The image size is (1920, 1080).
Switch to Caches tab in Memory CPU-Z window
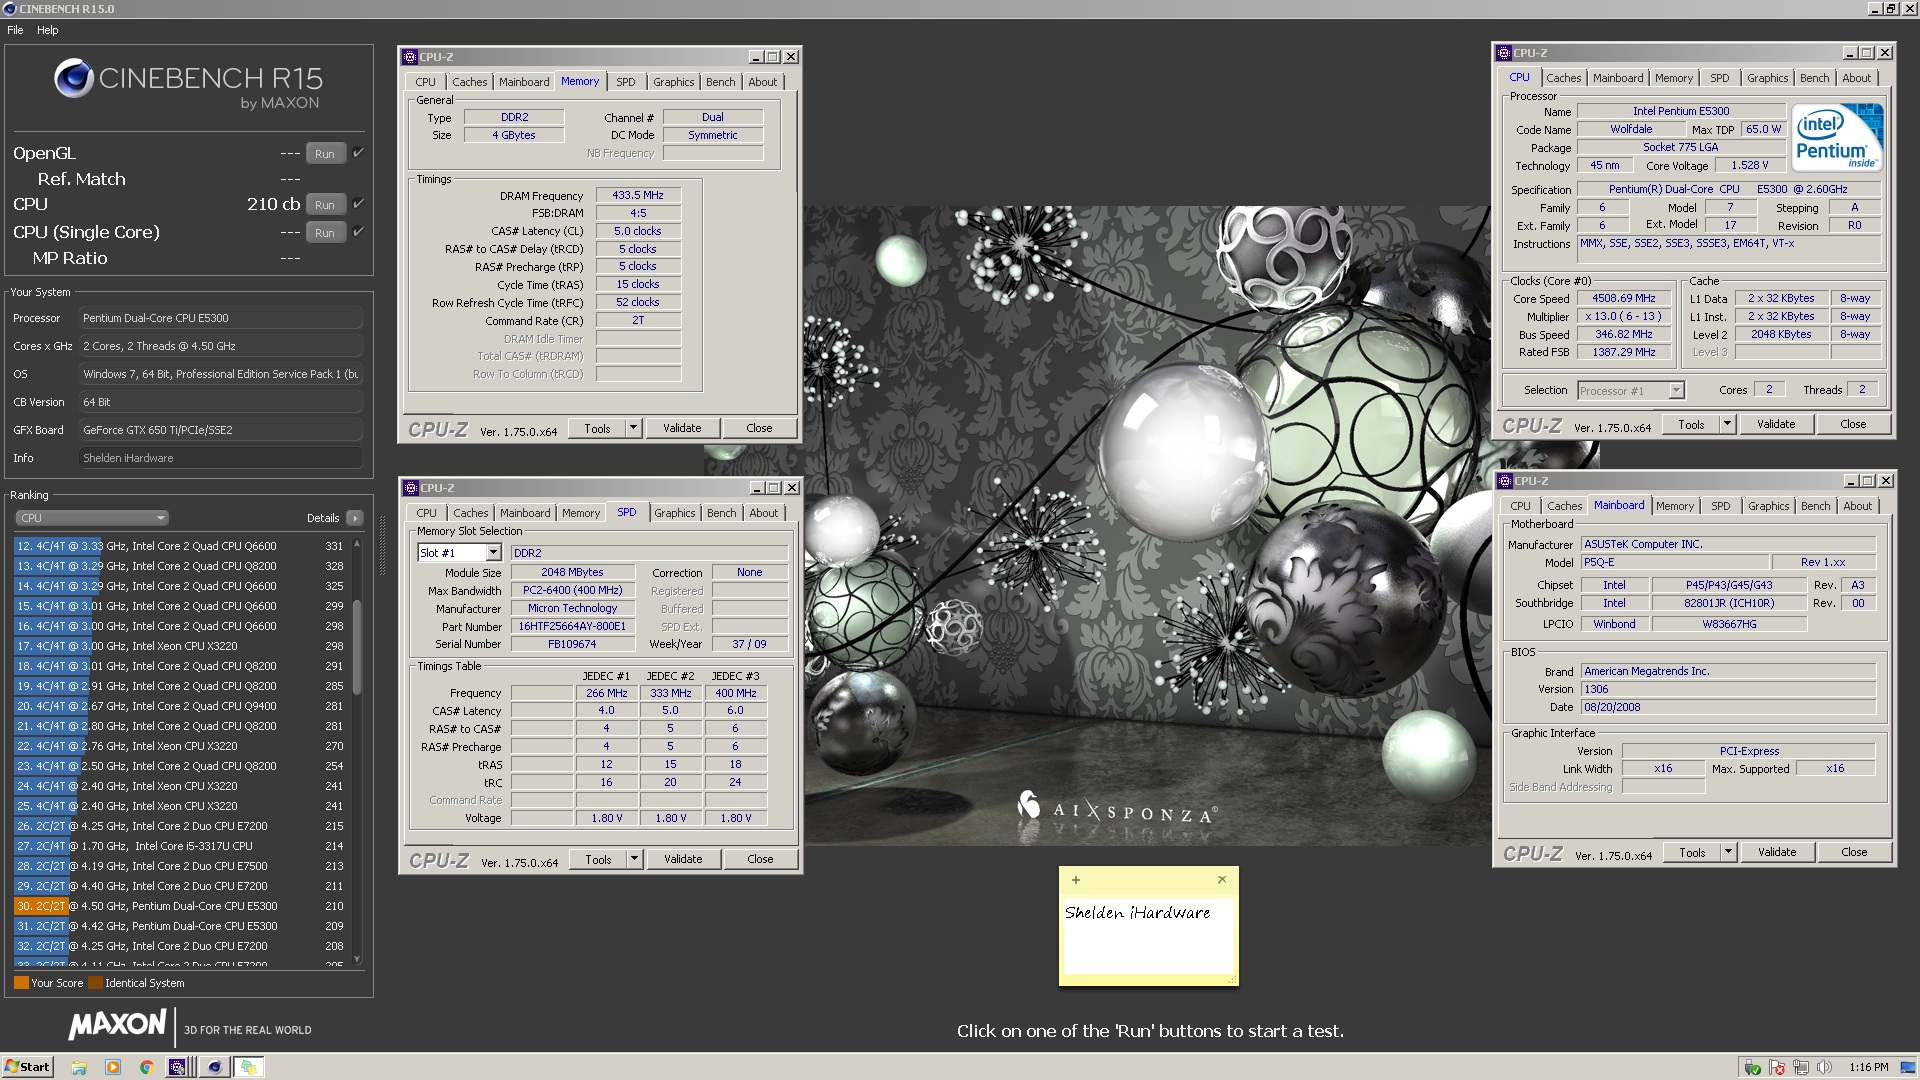click(469, 82)
